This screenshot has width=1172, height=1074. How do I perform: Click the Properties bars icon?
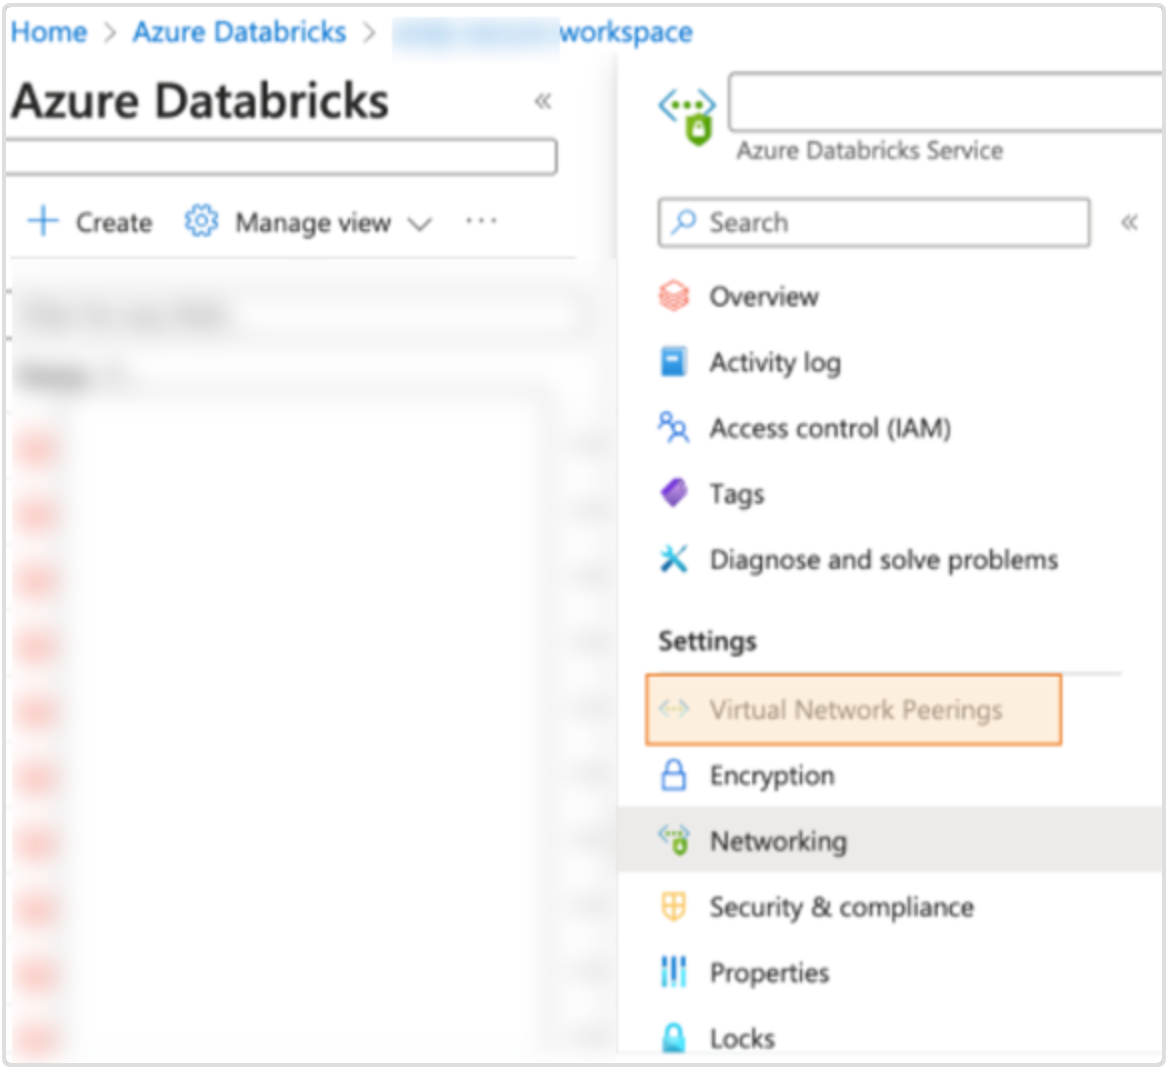point(674,972)
